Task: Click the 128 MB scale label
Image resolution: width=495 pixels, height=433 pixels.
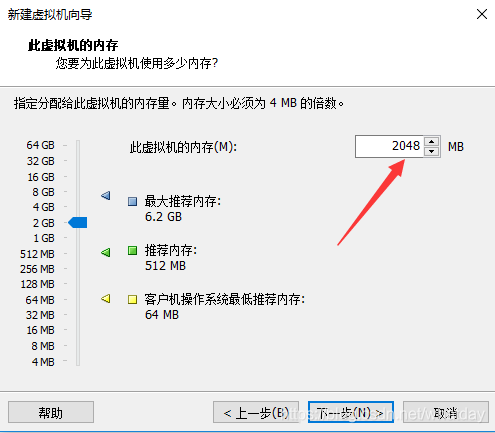Action: click(37, 284)
